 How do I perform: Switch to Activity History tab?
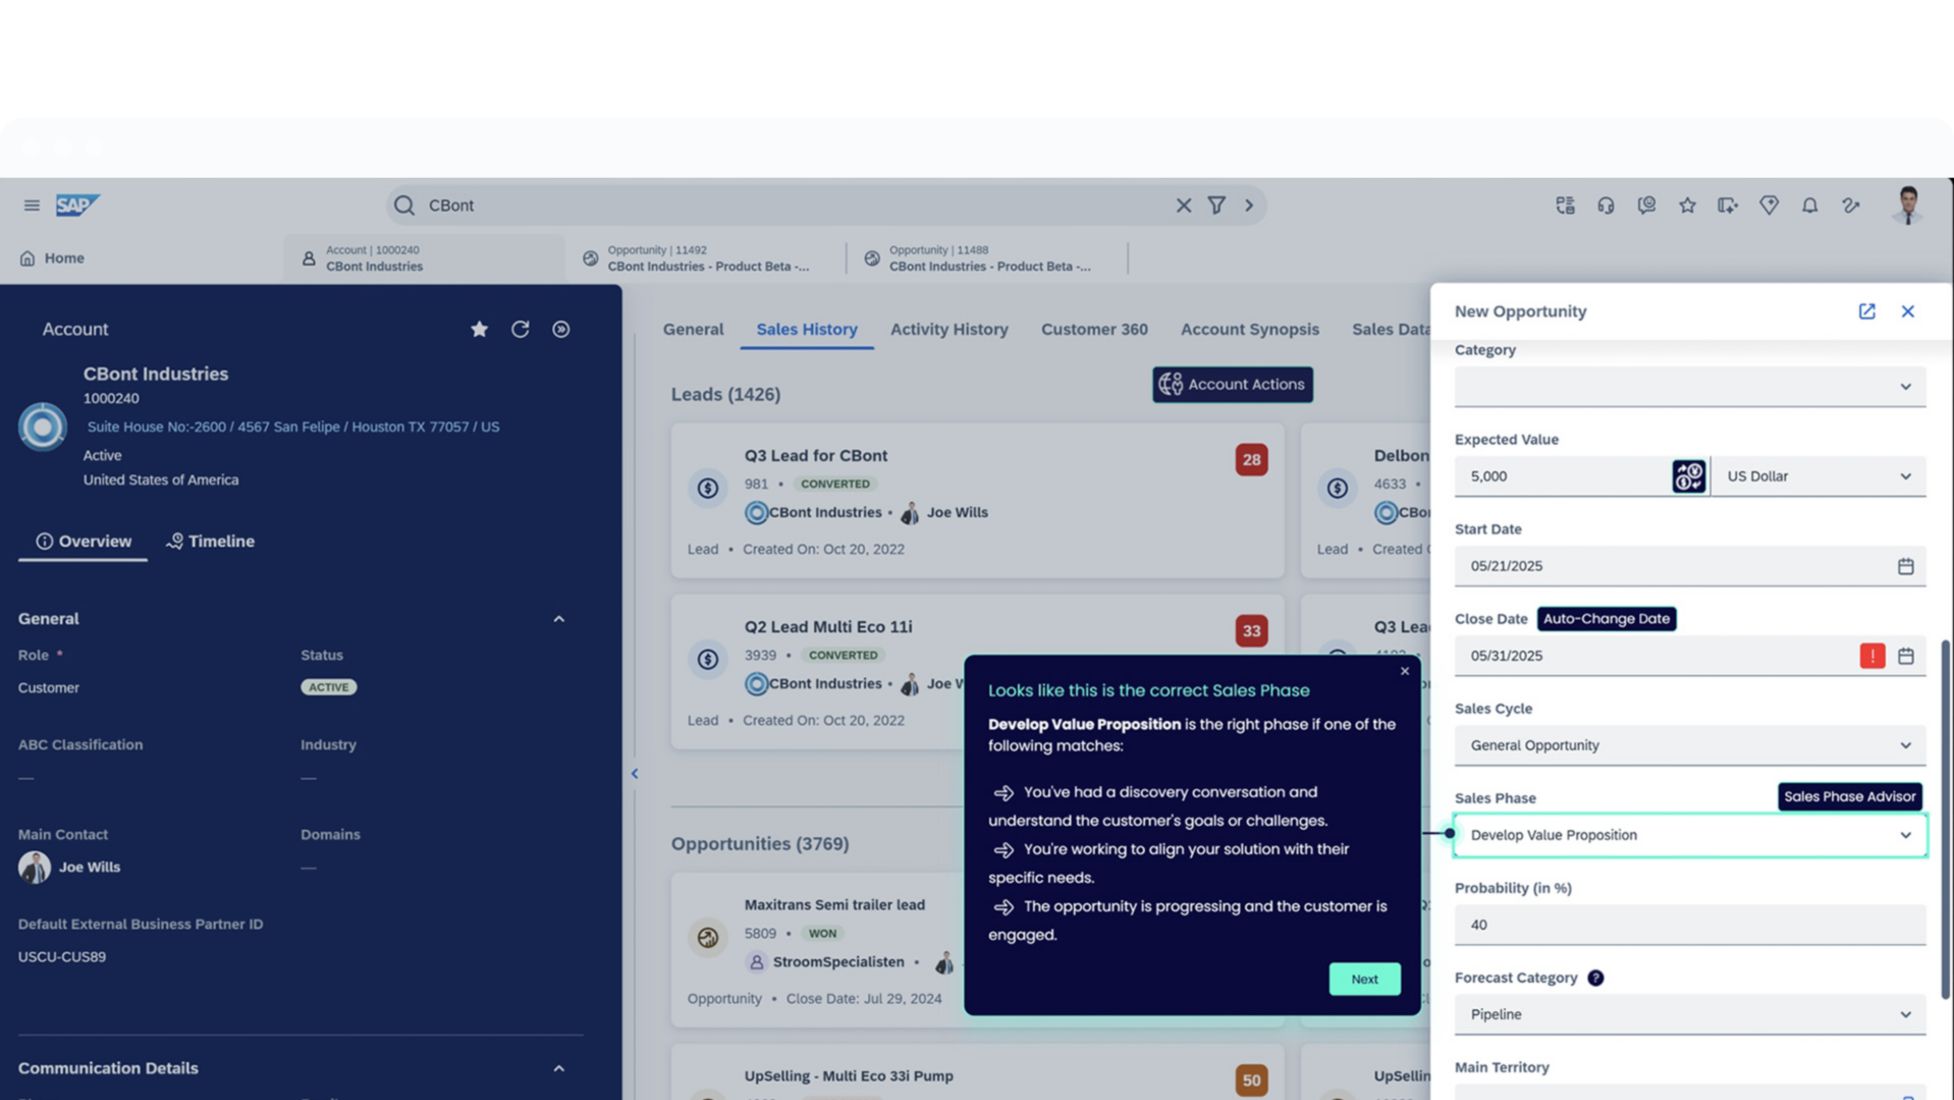(948, 329)
